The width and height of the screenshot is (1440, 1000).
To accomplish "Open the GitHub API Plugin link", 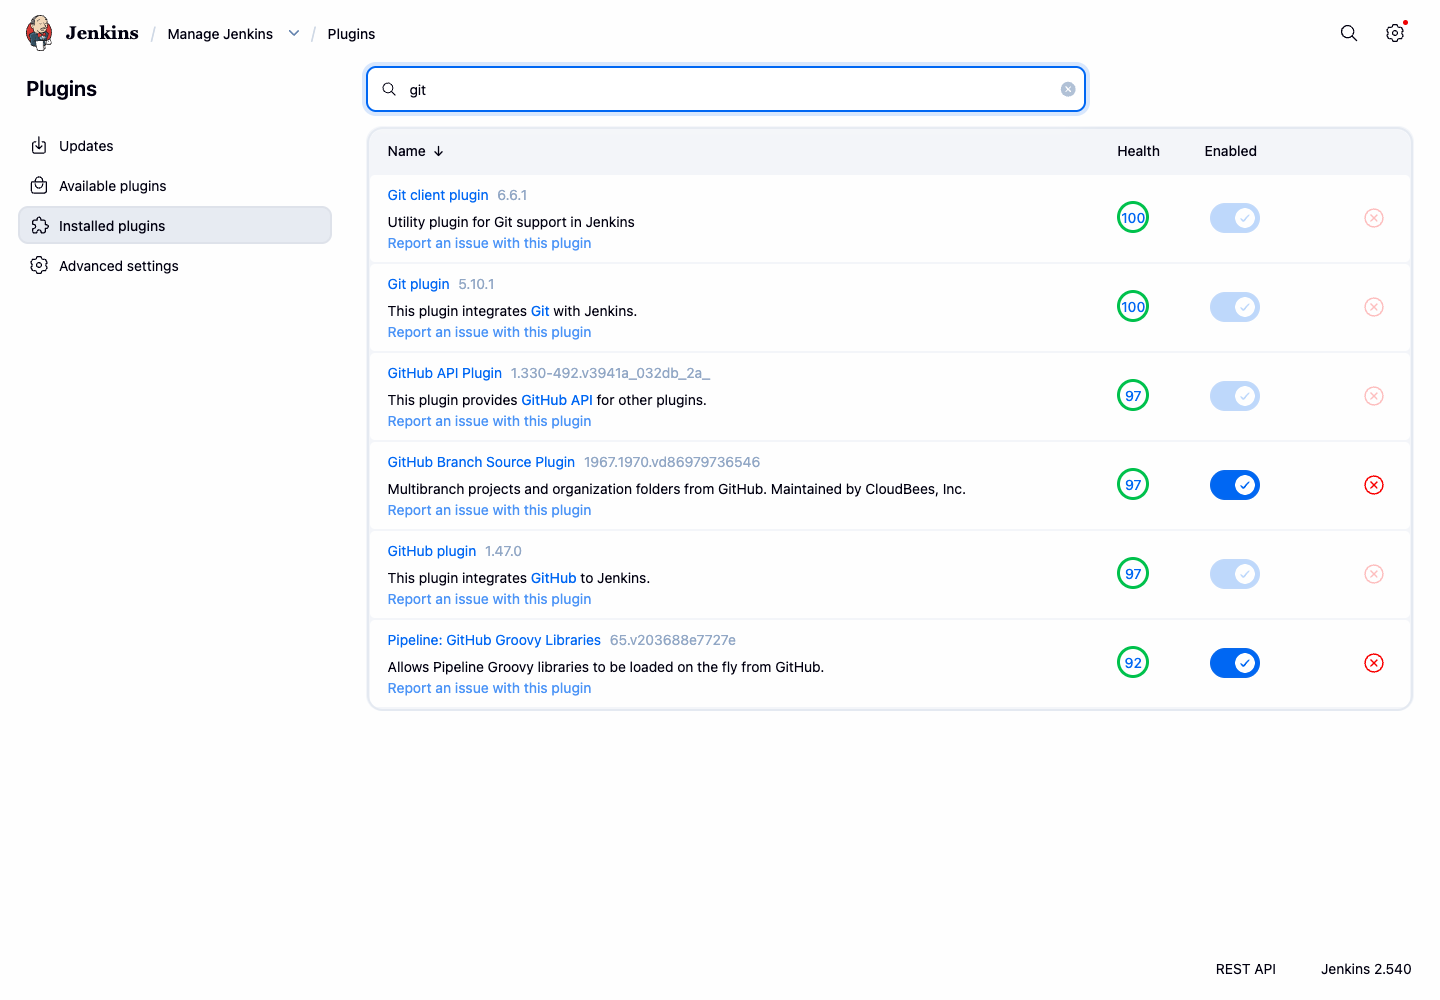I will point(445,373).
